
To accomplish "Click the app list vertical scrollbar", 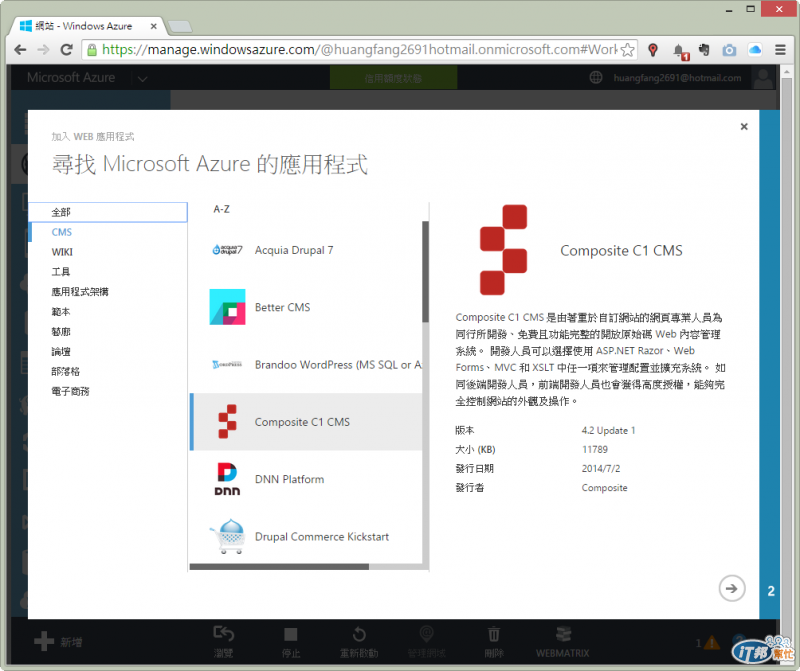I will pos(426,271).
